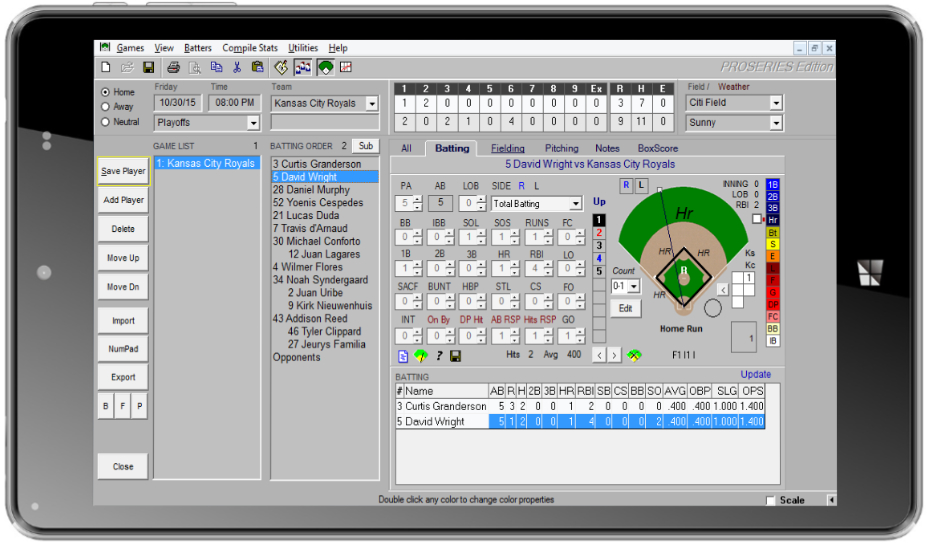Increase the PA stepper value

418,200
